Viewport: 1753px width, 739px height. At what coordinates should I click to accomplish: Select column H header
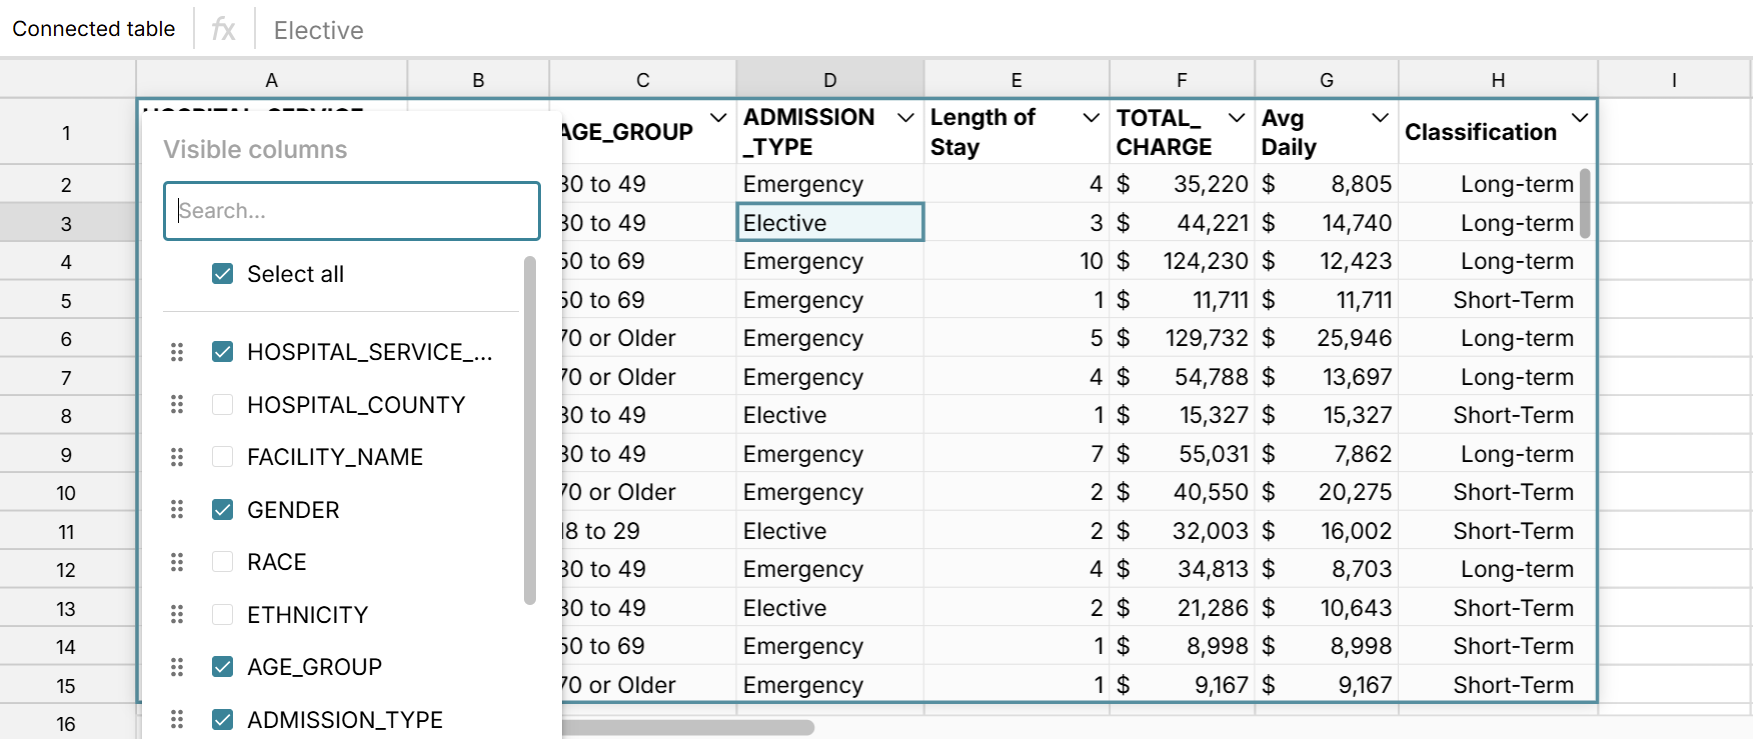pos(1497,80)
